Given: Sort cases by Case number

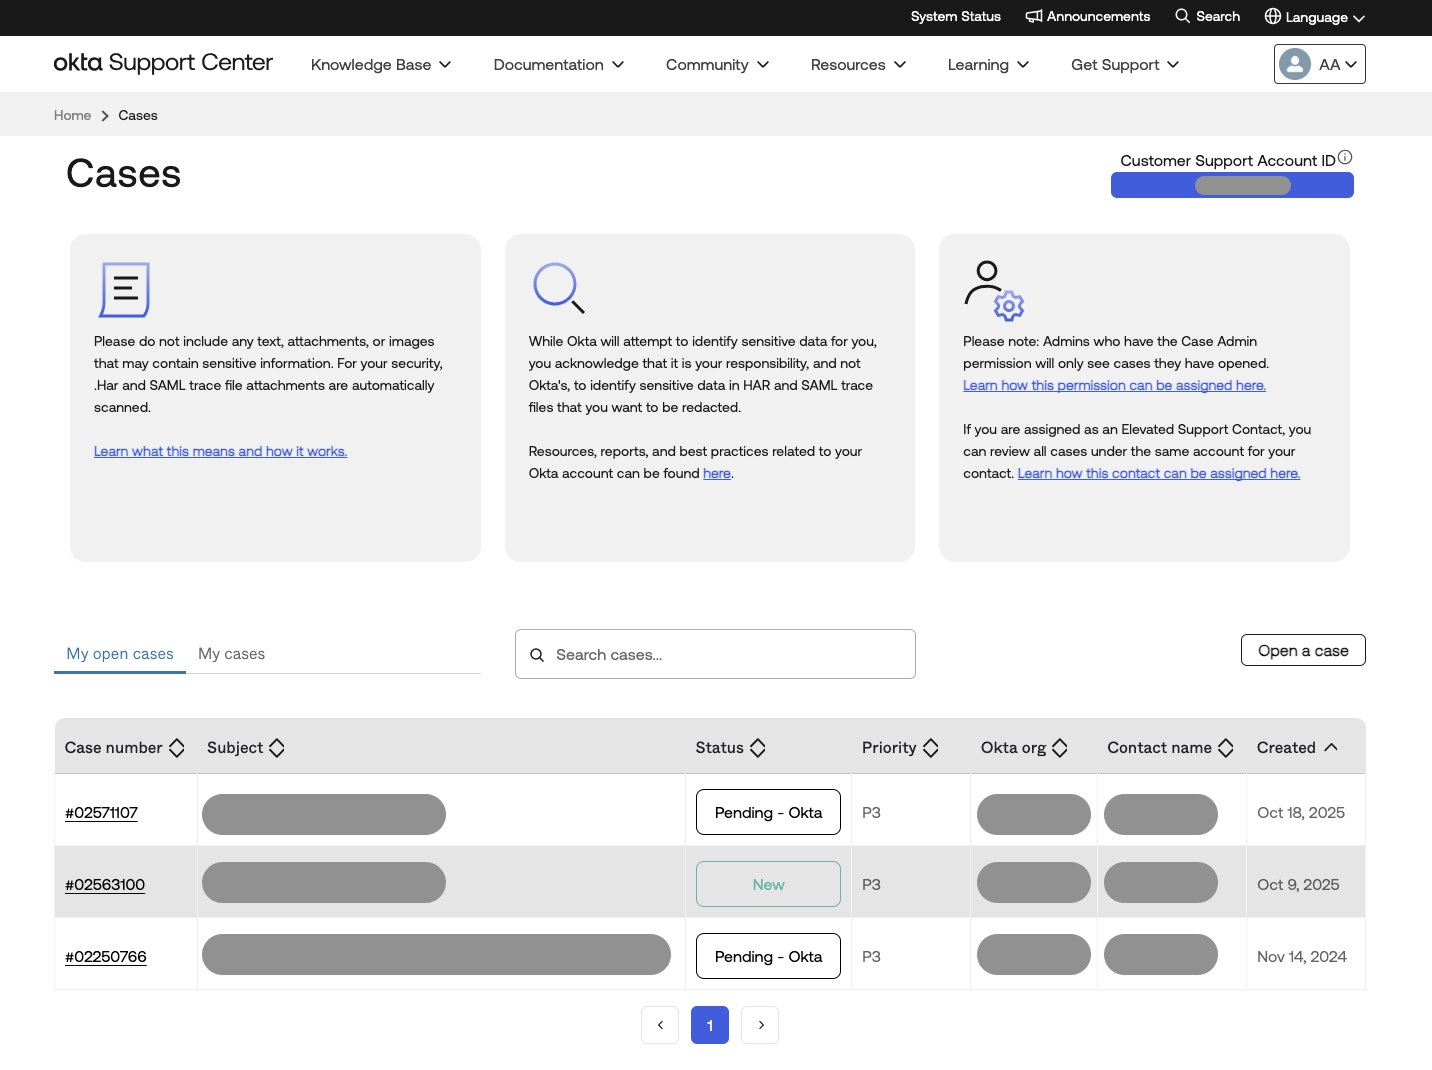Looking at the screenshot, I should click(176, 747).
